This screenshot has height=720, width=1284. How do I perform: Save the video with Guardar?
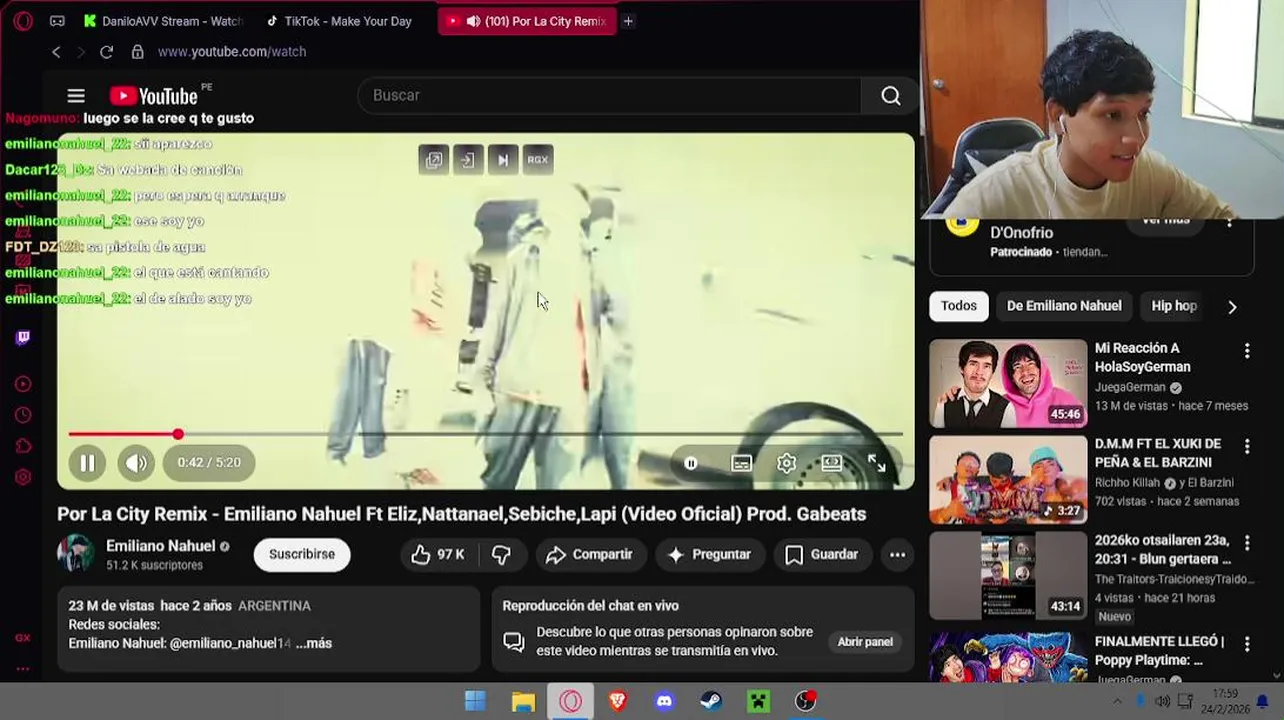pyautogui.click(x=822, y=554)
